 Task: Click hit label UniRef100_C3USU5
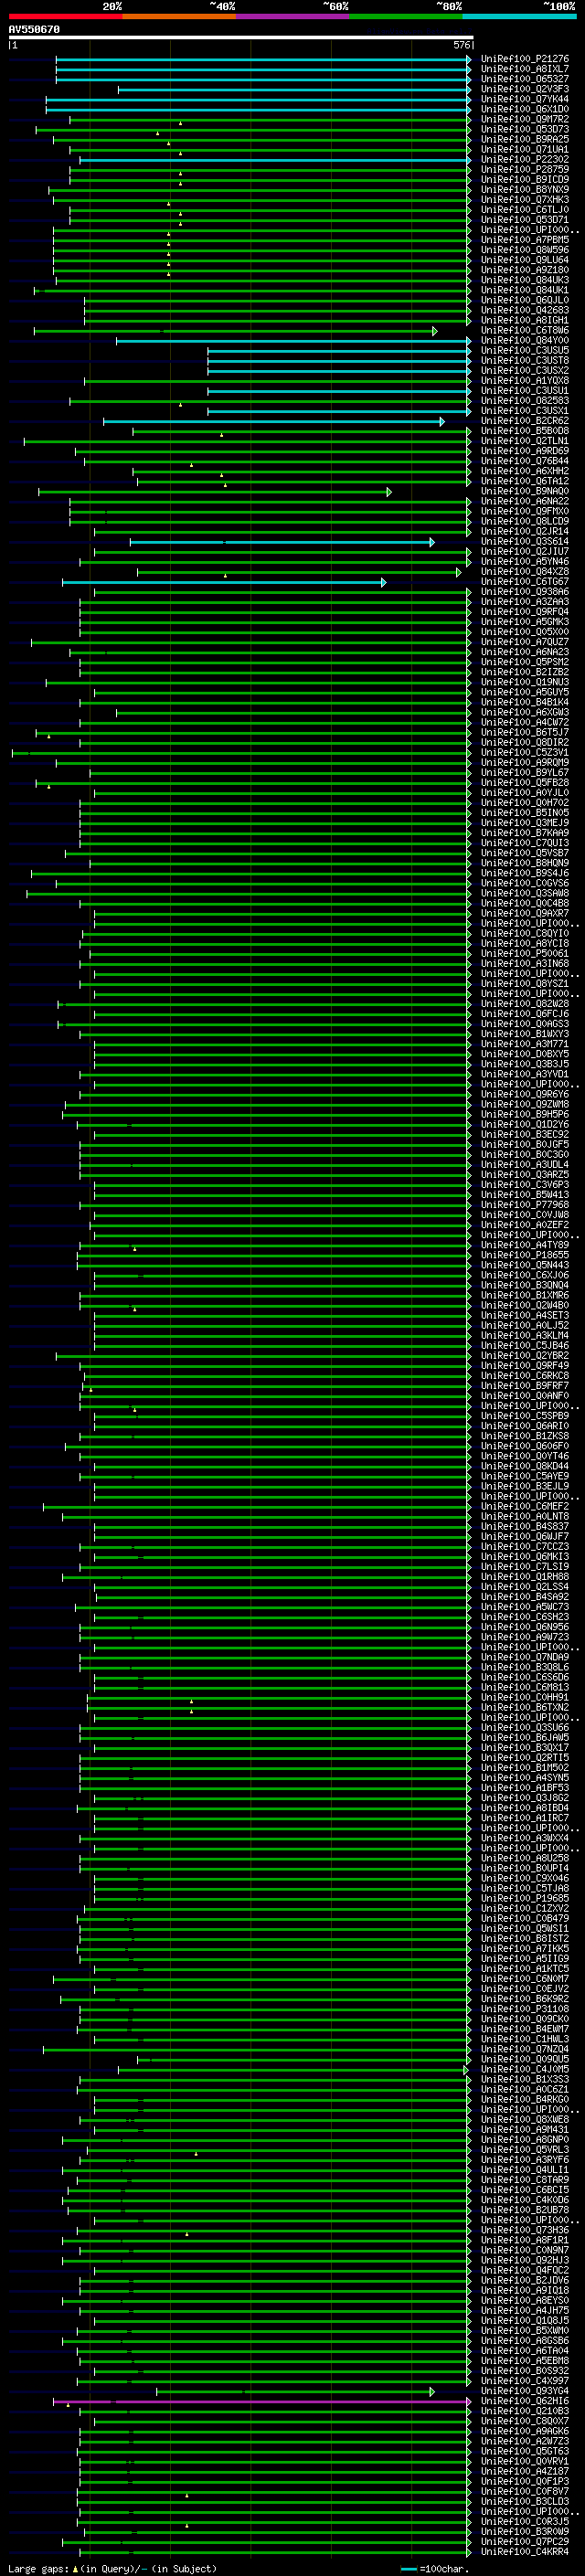[524, 350]
